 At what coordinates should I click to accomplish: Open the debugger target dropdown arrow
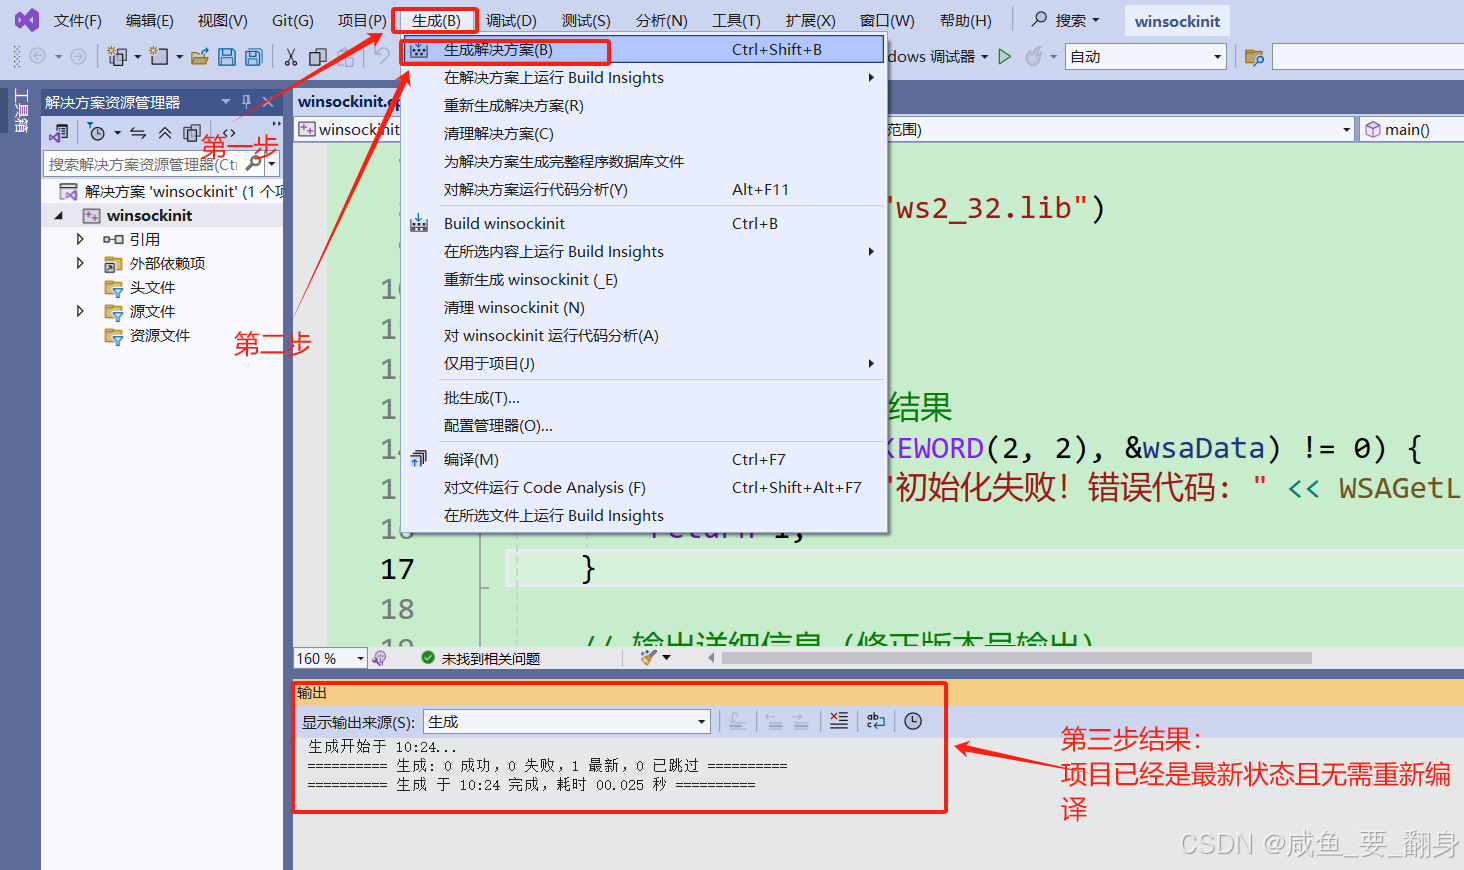coord(985,57)
